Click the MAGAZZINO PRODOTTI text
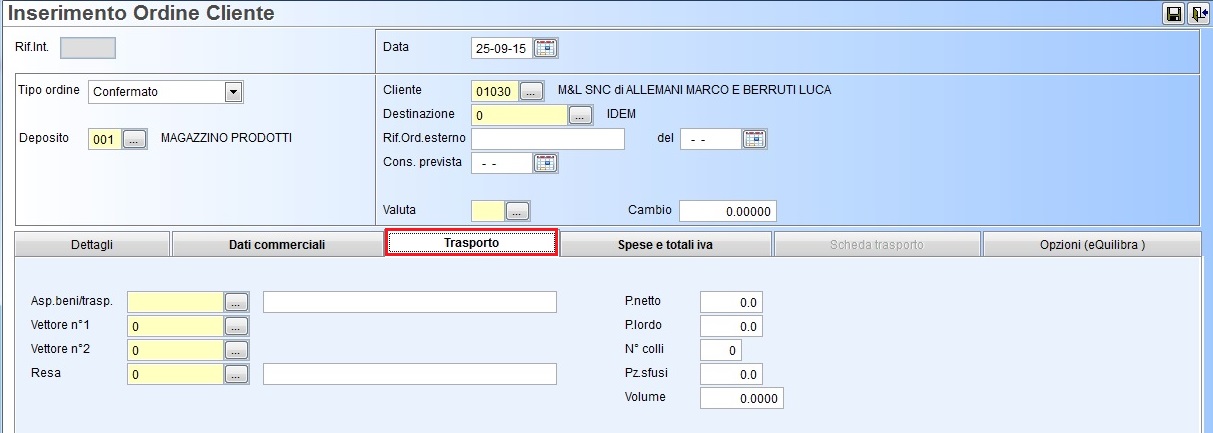 [x=227, y=138]
